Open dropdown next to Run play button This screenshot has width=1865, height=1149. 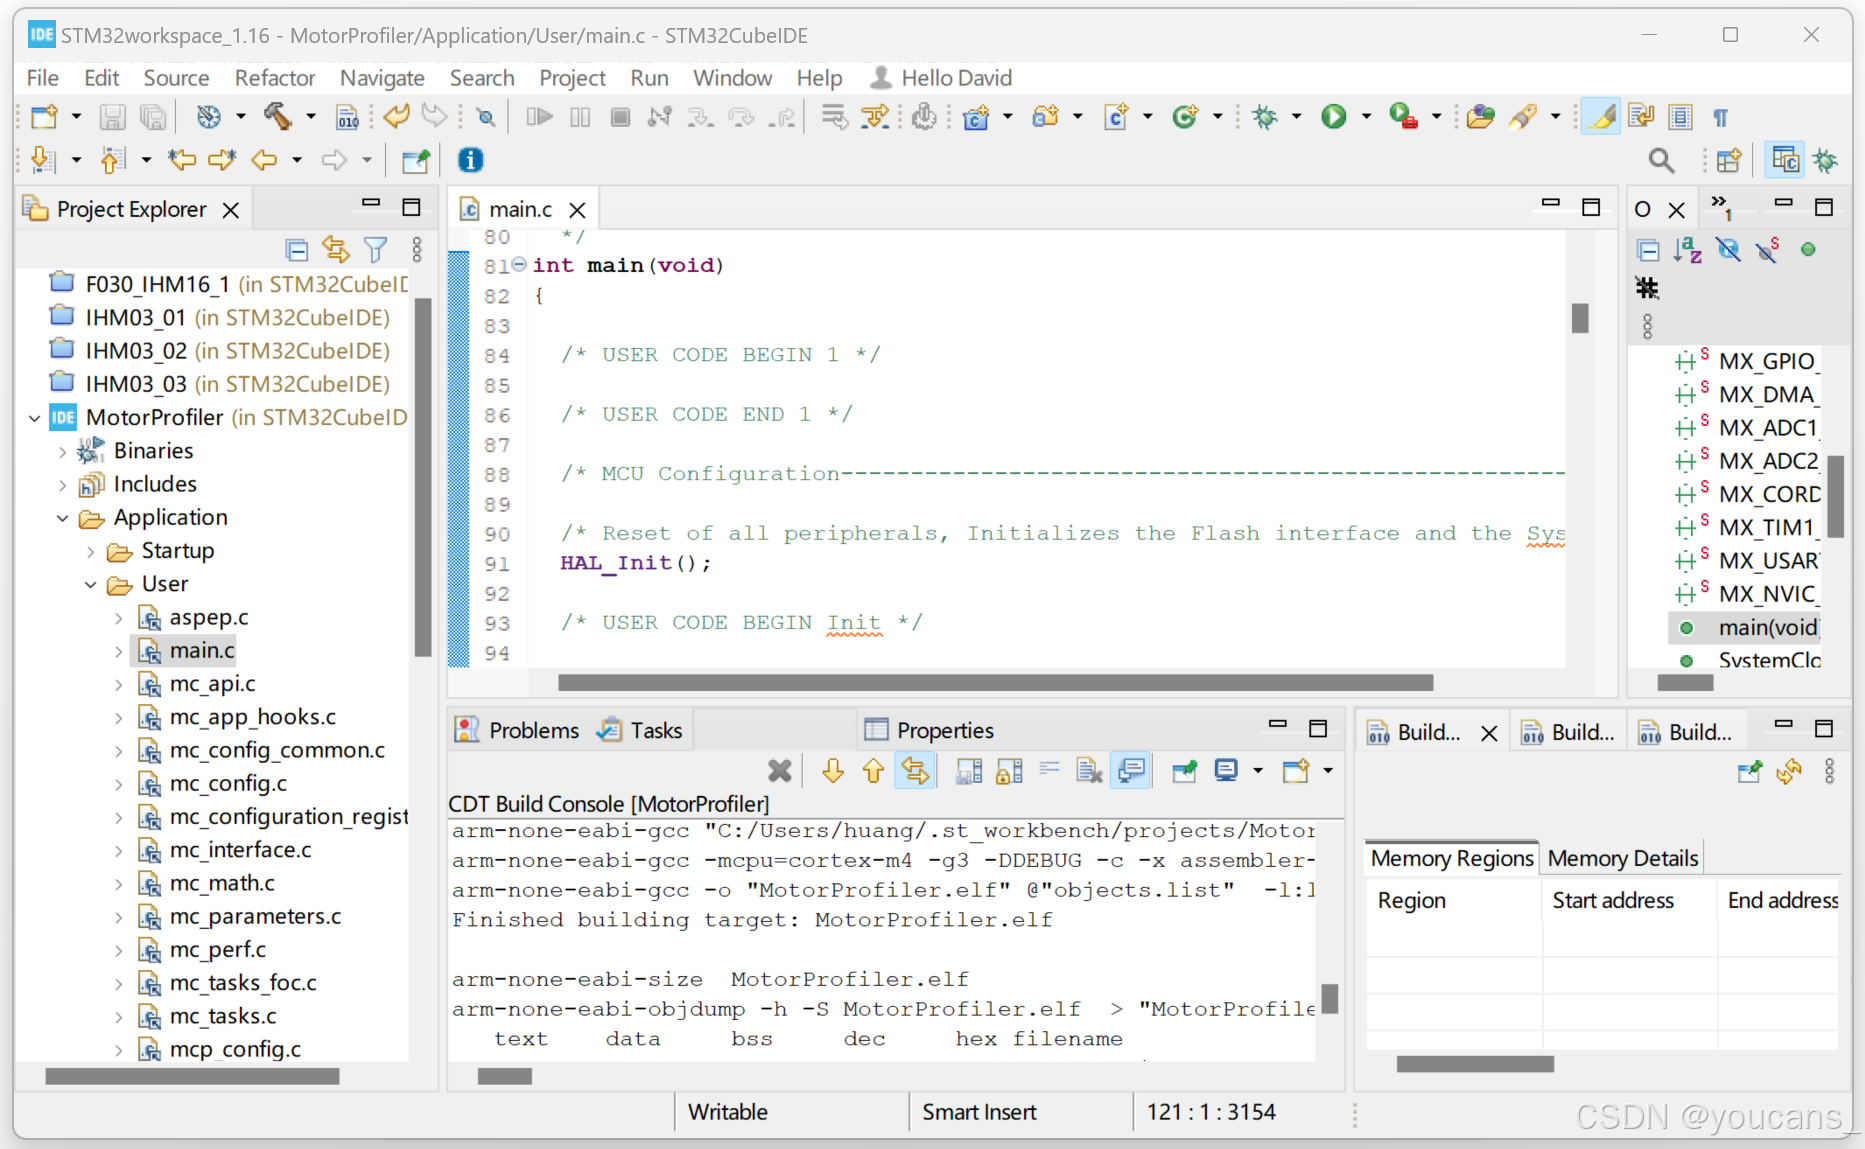1366,117
